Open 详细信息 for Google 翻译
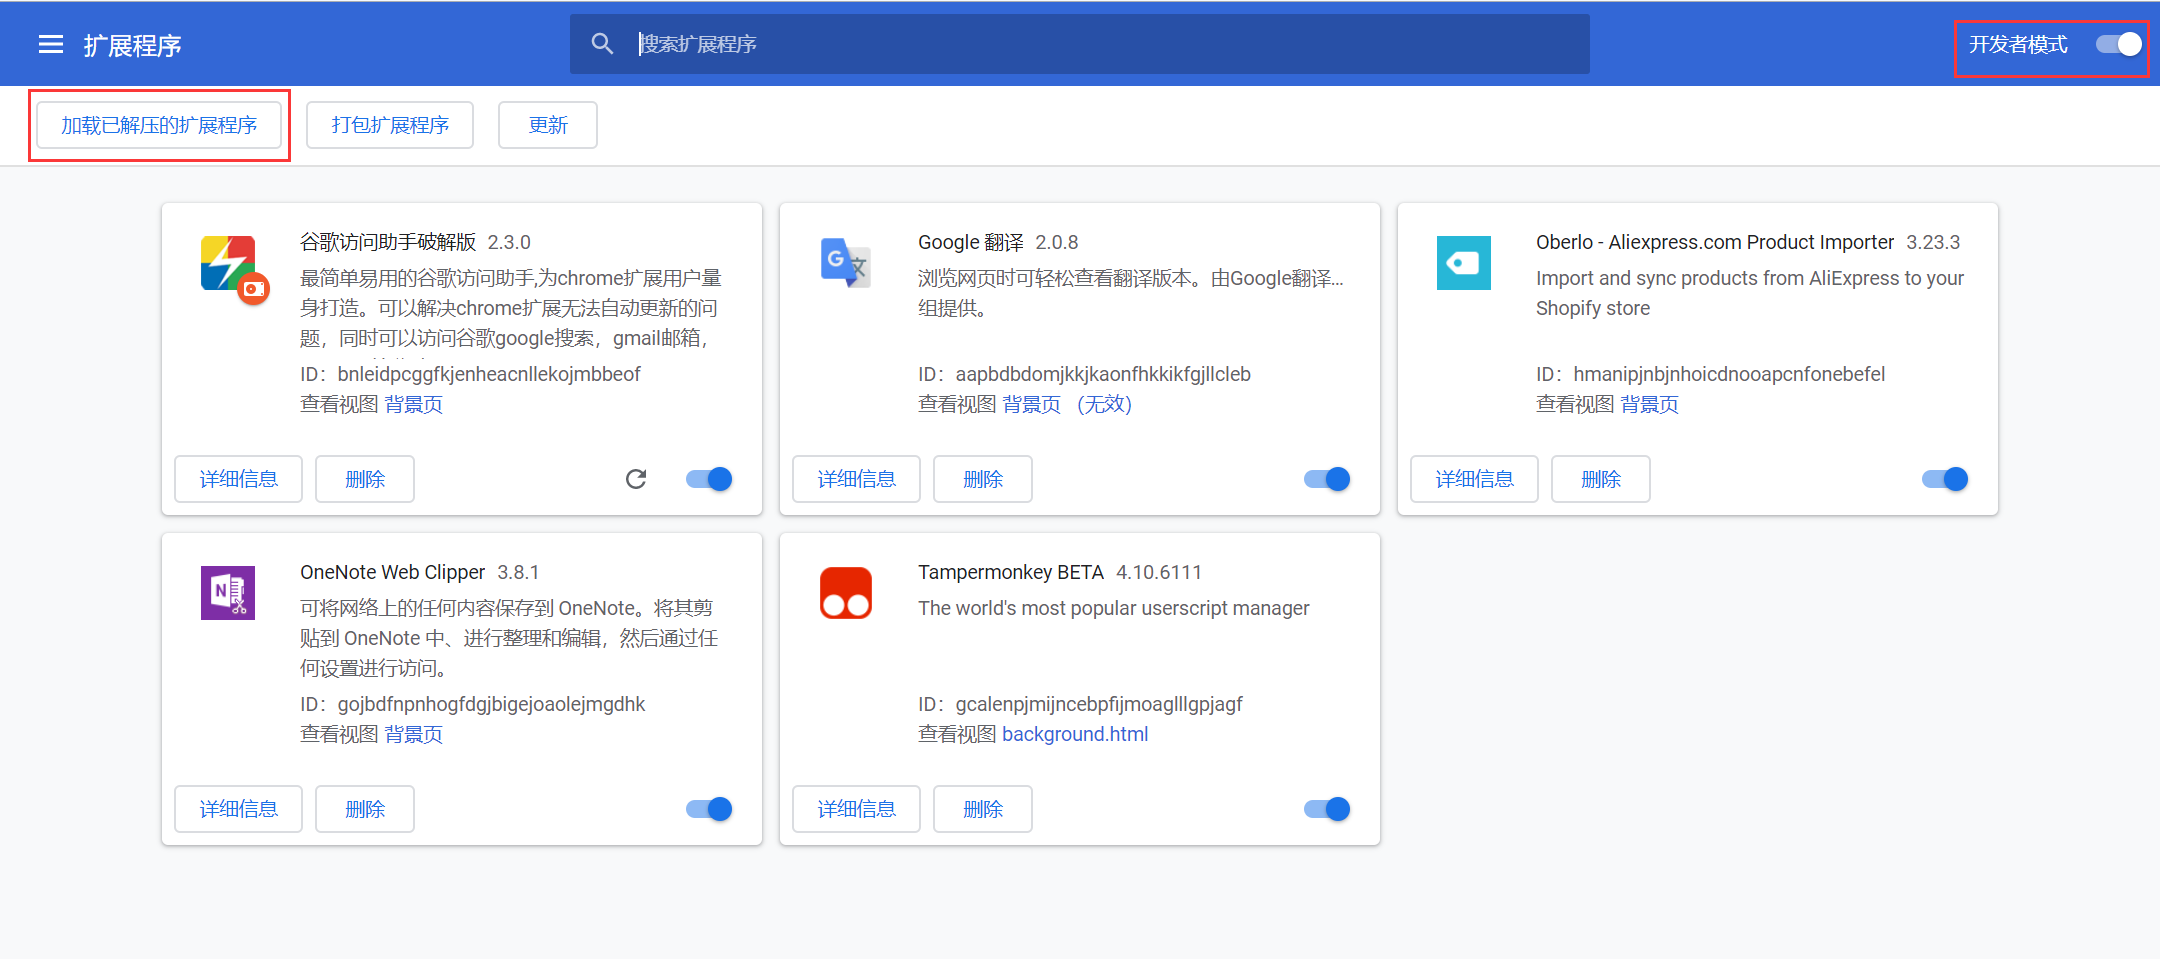The image size is (2160, 959). 856,479
